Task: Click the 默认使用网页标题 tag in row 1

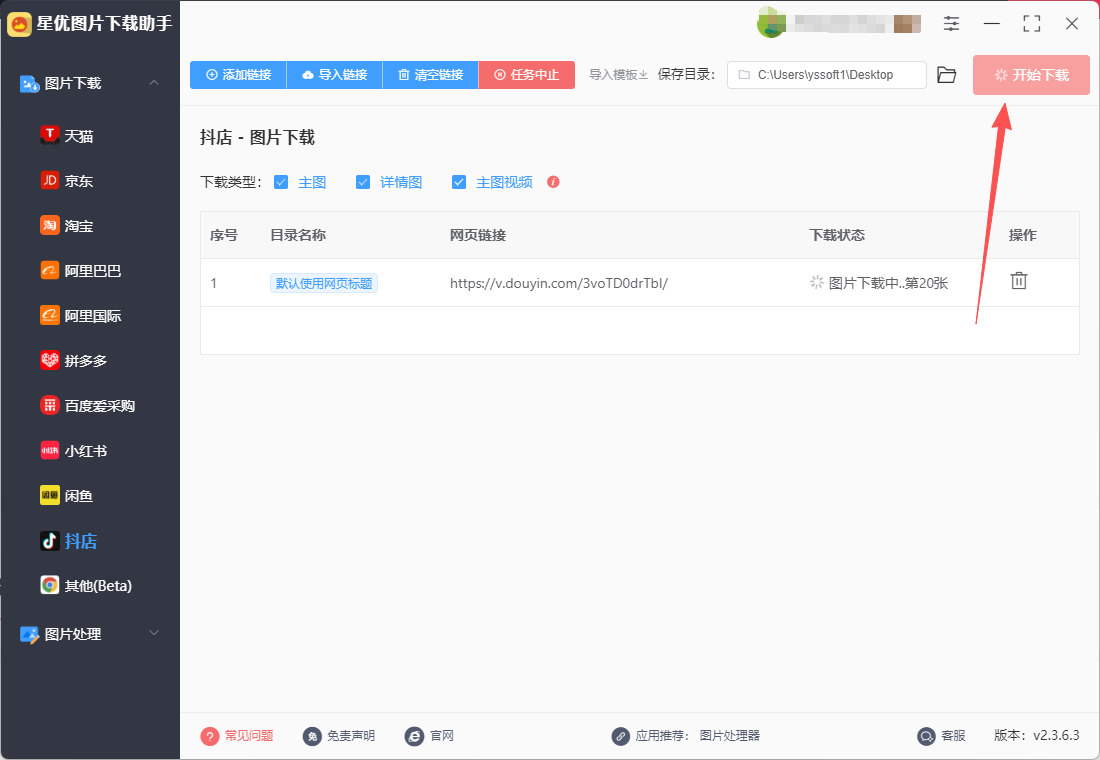Action: (x=323, y=283)
